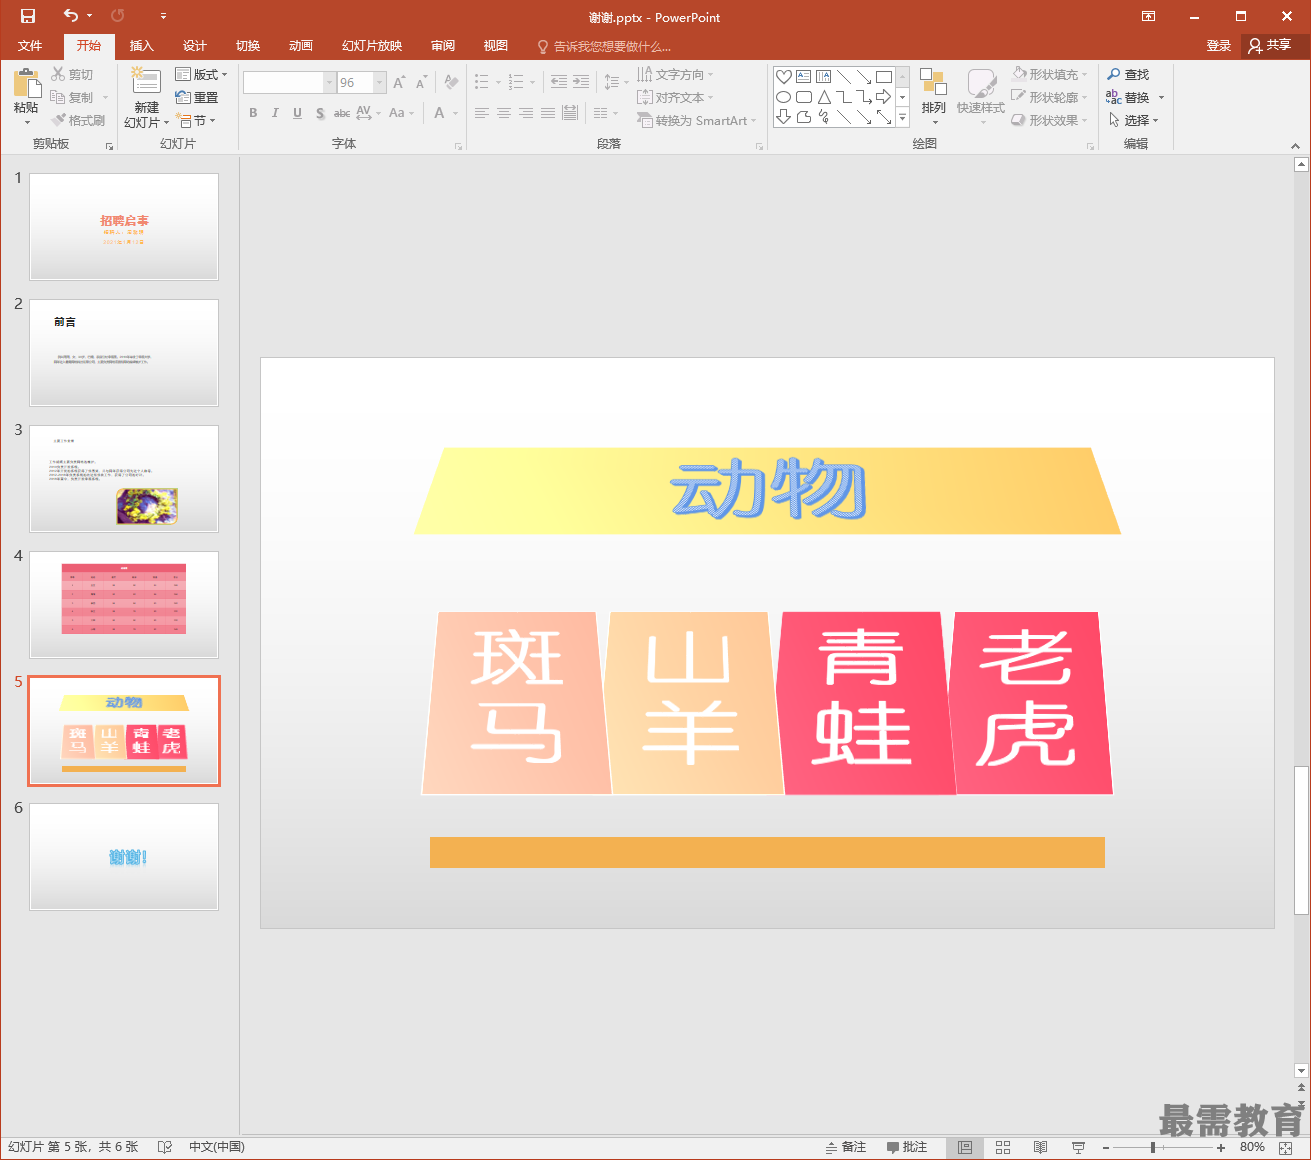Toggle Bold formatting
1311x1160 pixels.
point(253,113)
